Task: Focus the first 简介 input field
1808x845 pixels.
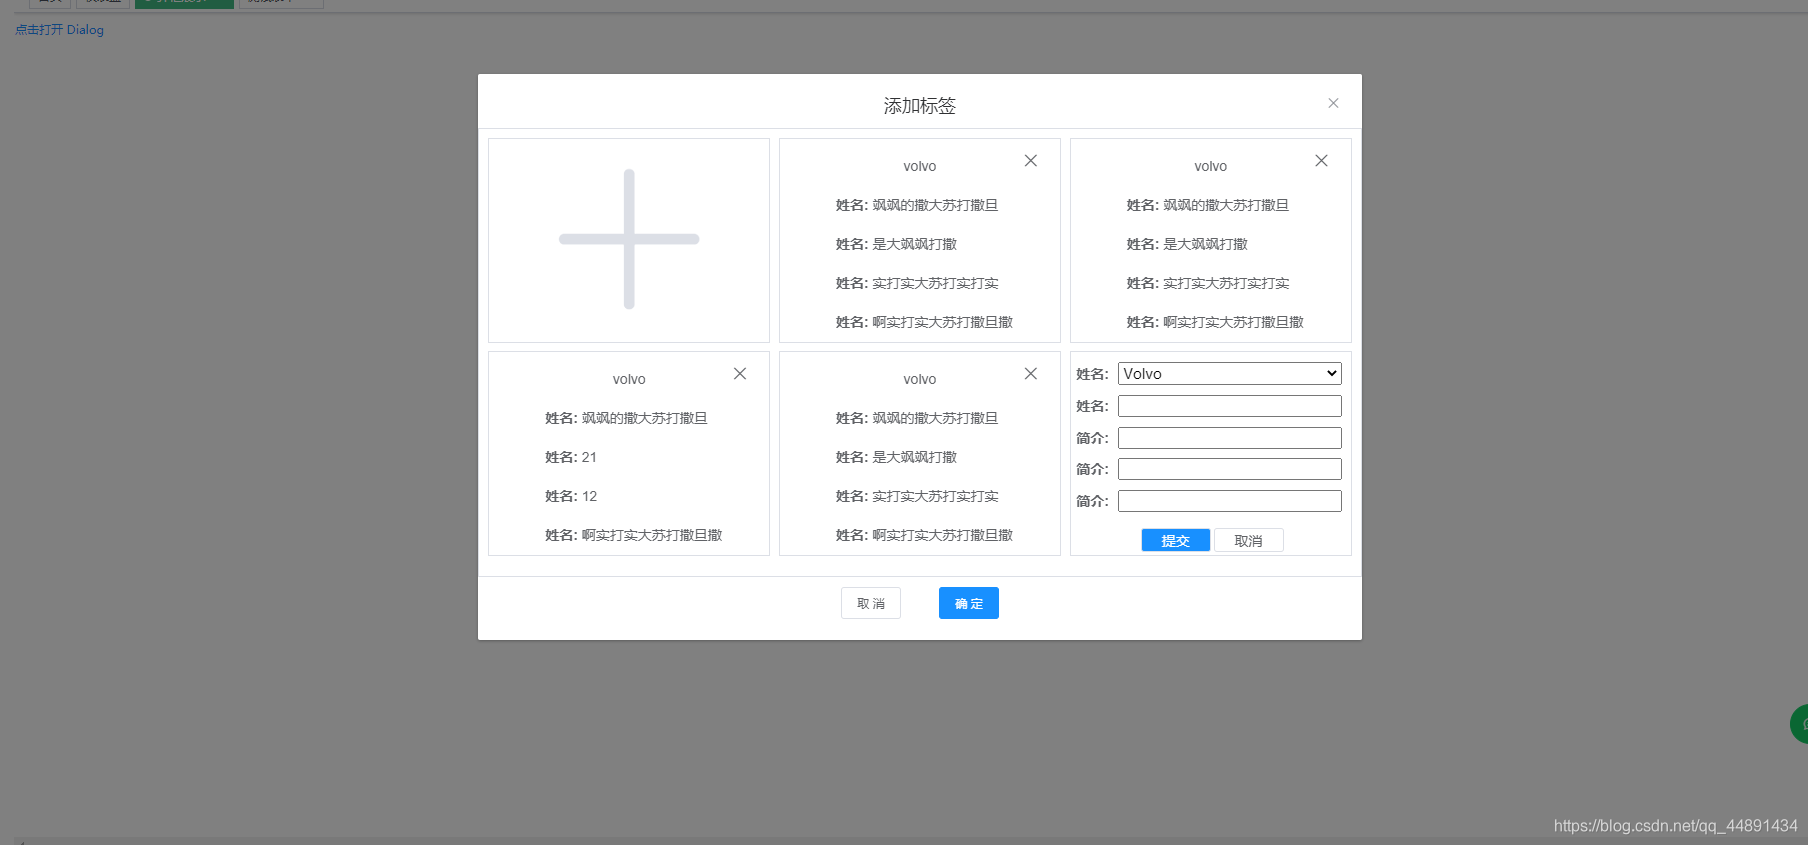Action: 1229,438
